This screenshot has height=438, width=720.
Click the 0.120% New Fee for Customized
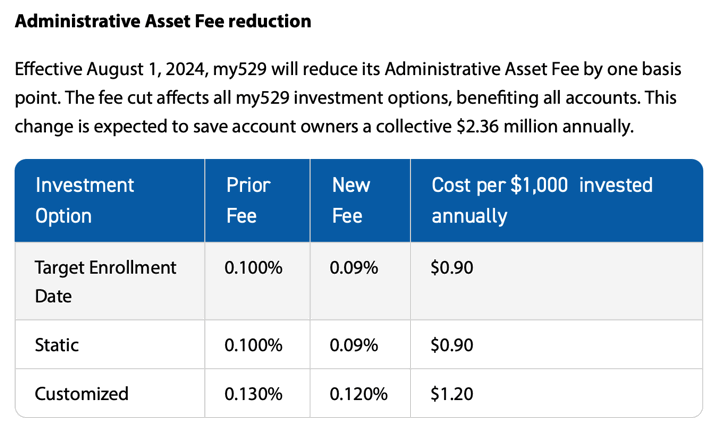pyautogui.click(x=360, y=393)
